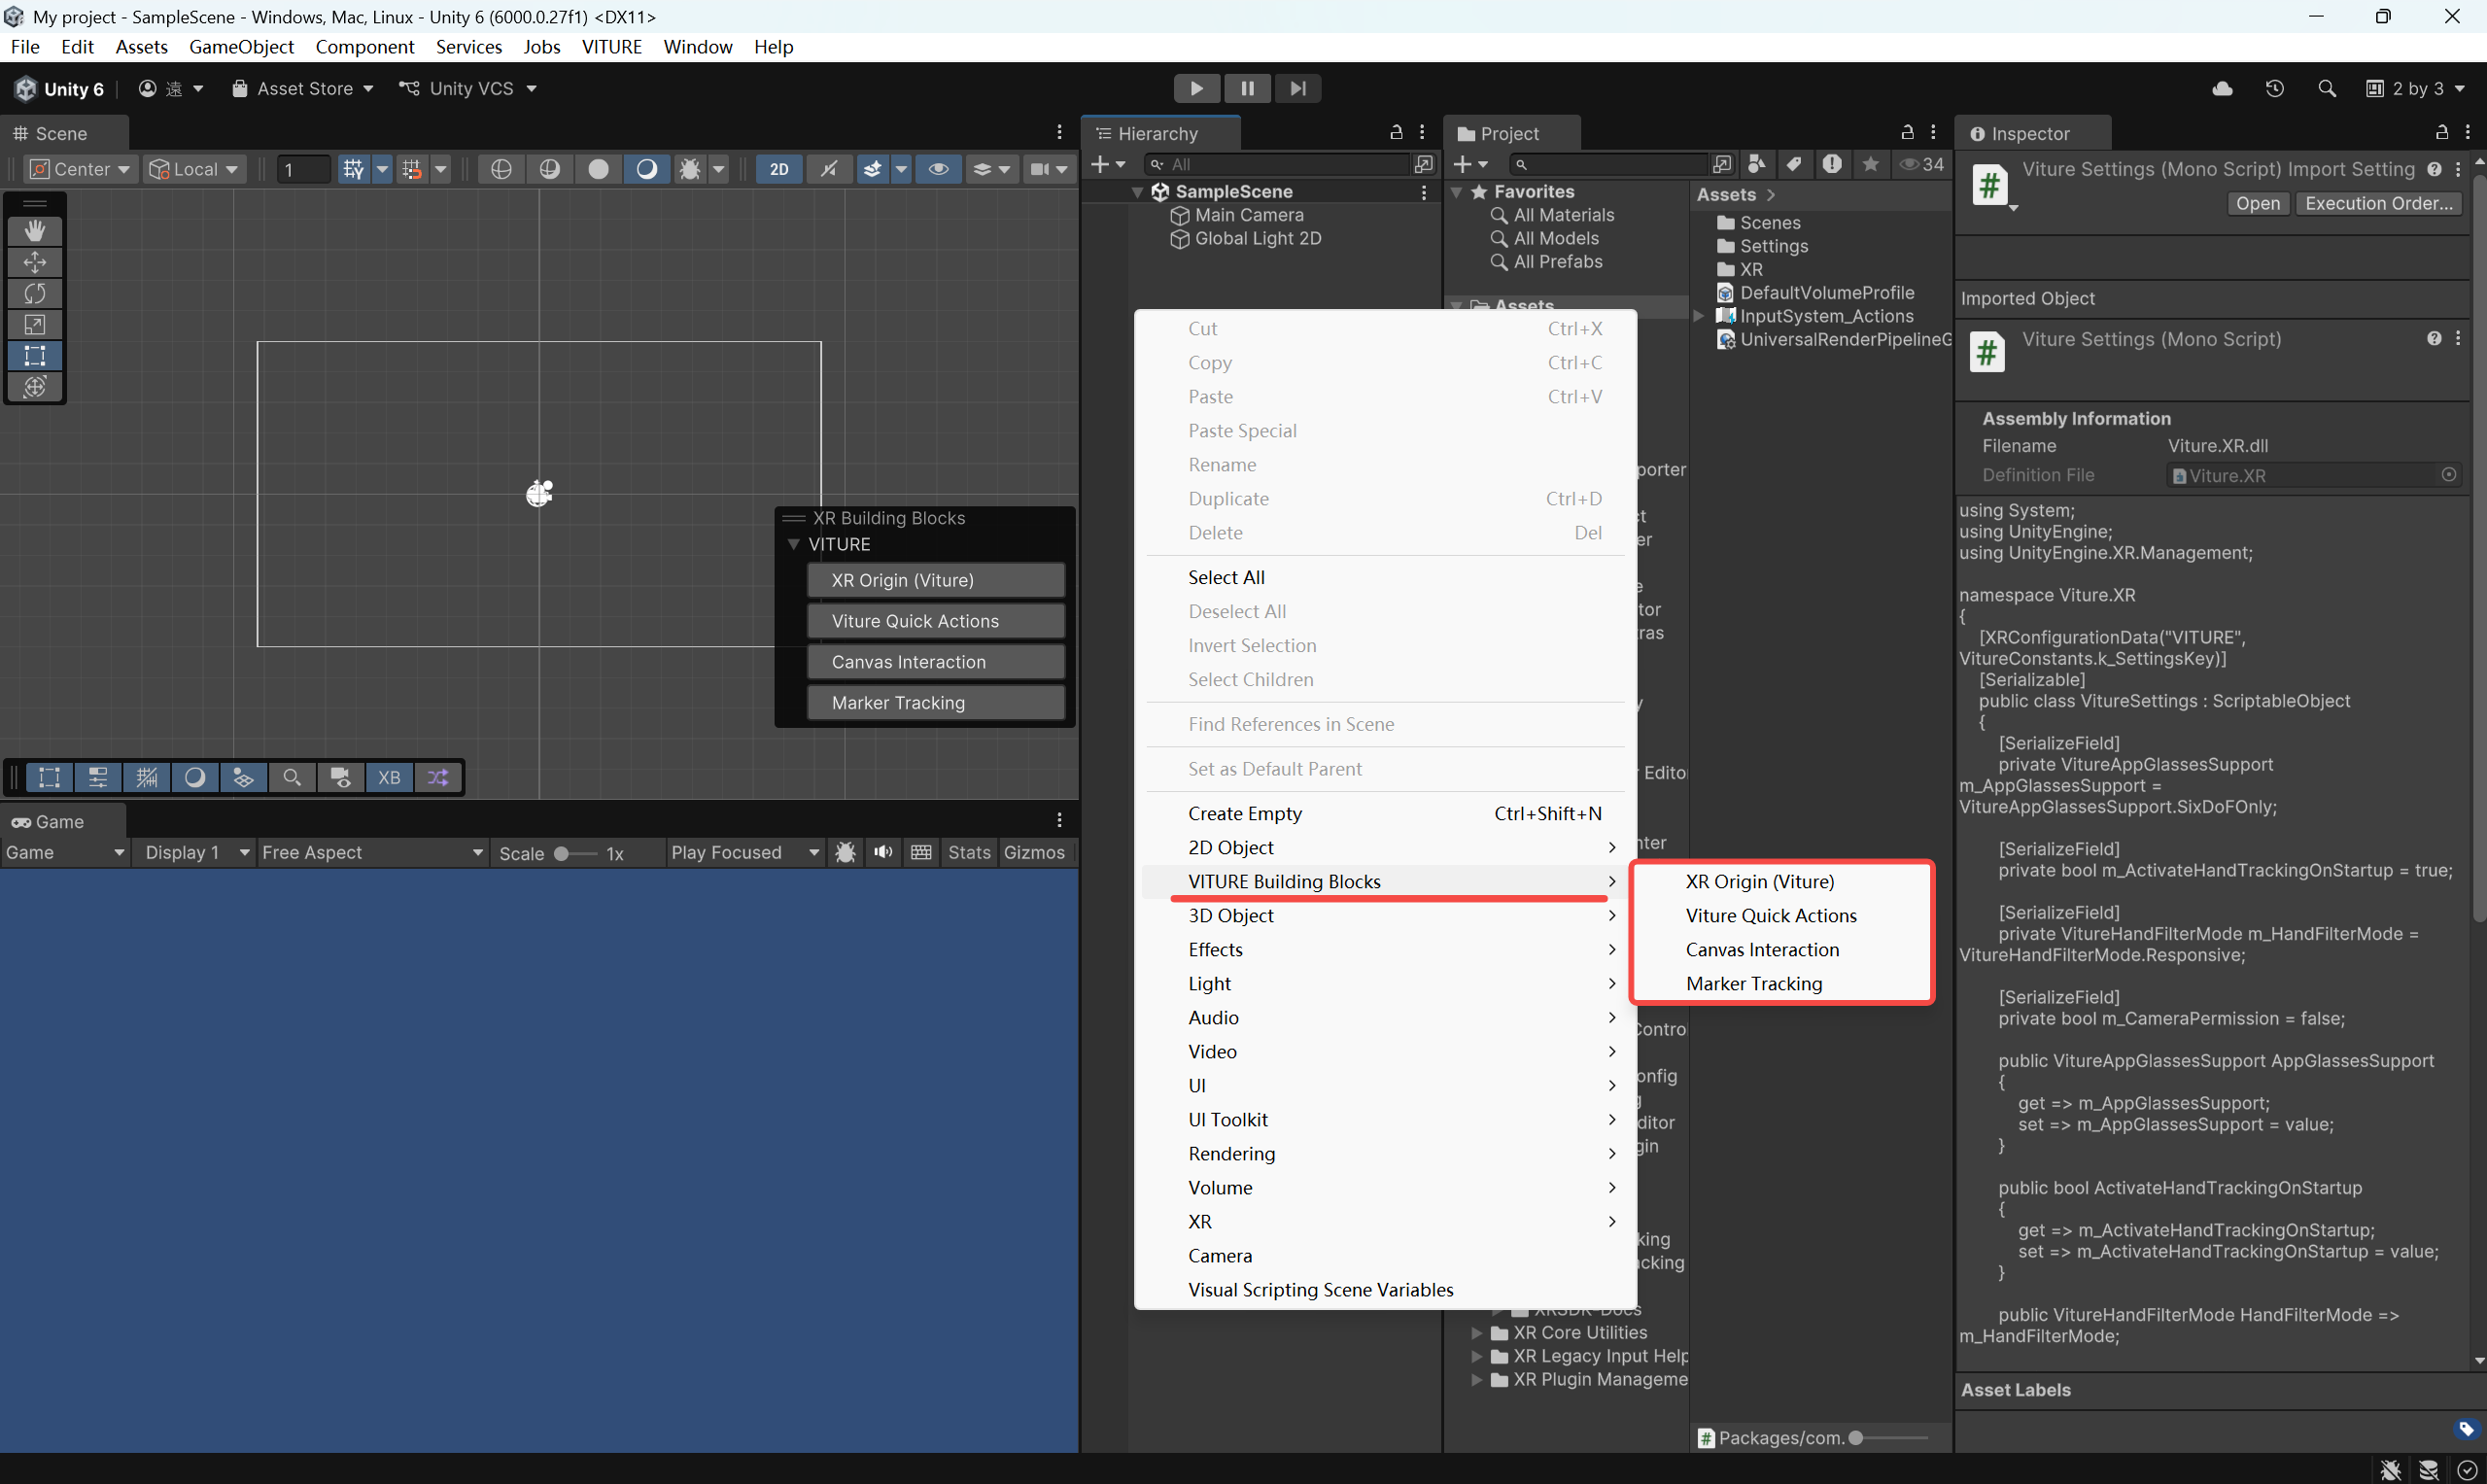Toggle the Game view frame debugger bug icon
This screenshot has height=1484, width=2487.
pyautogui.click(x=845, y=852)
